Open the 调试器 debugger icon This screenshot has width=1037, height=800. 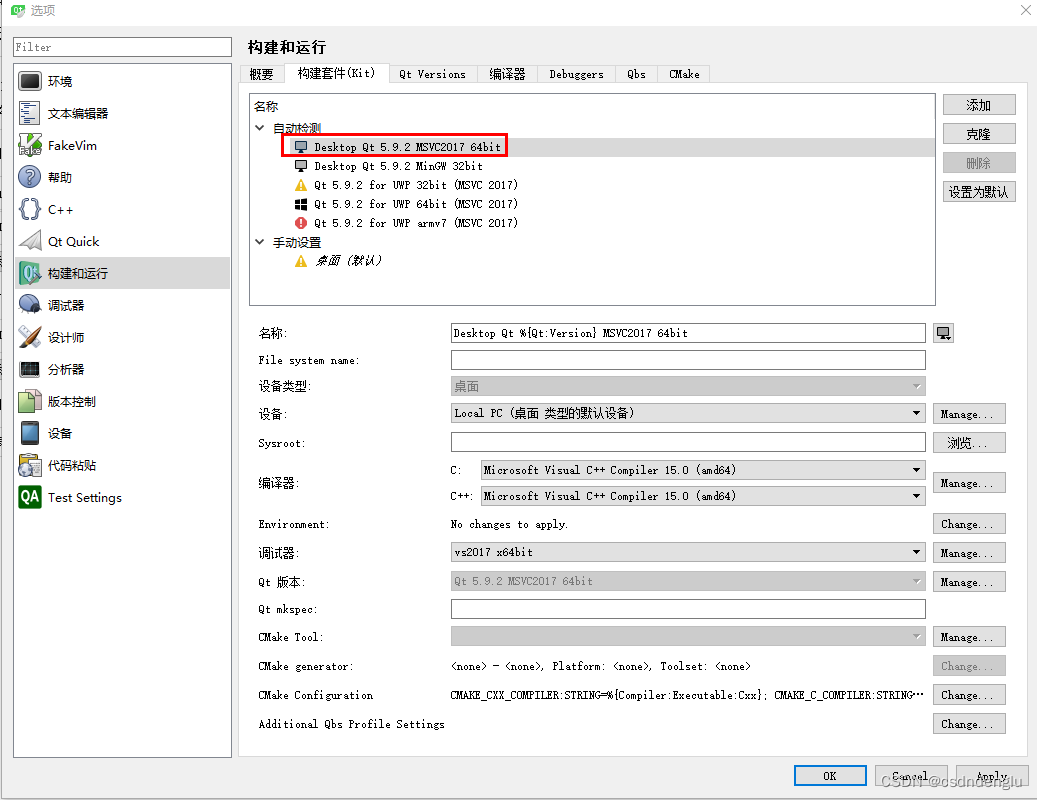pyautogui.click(x=30, y=305)
